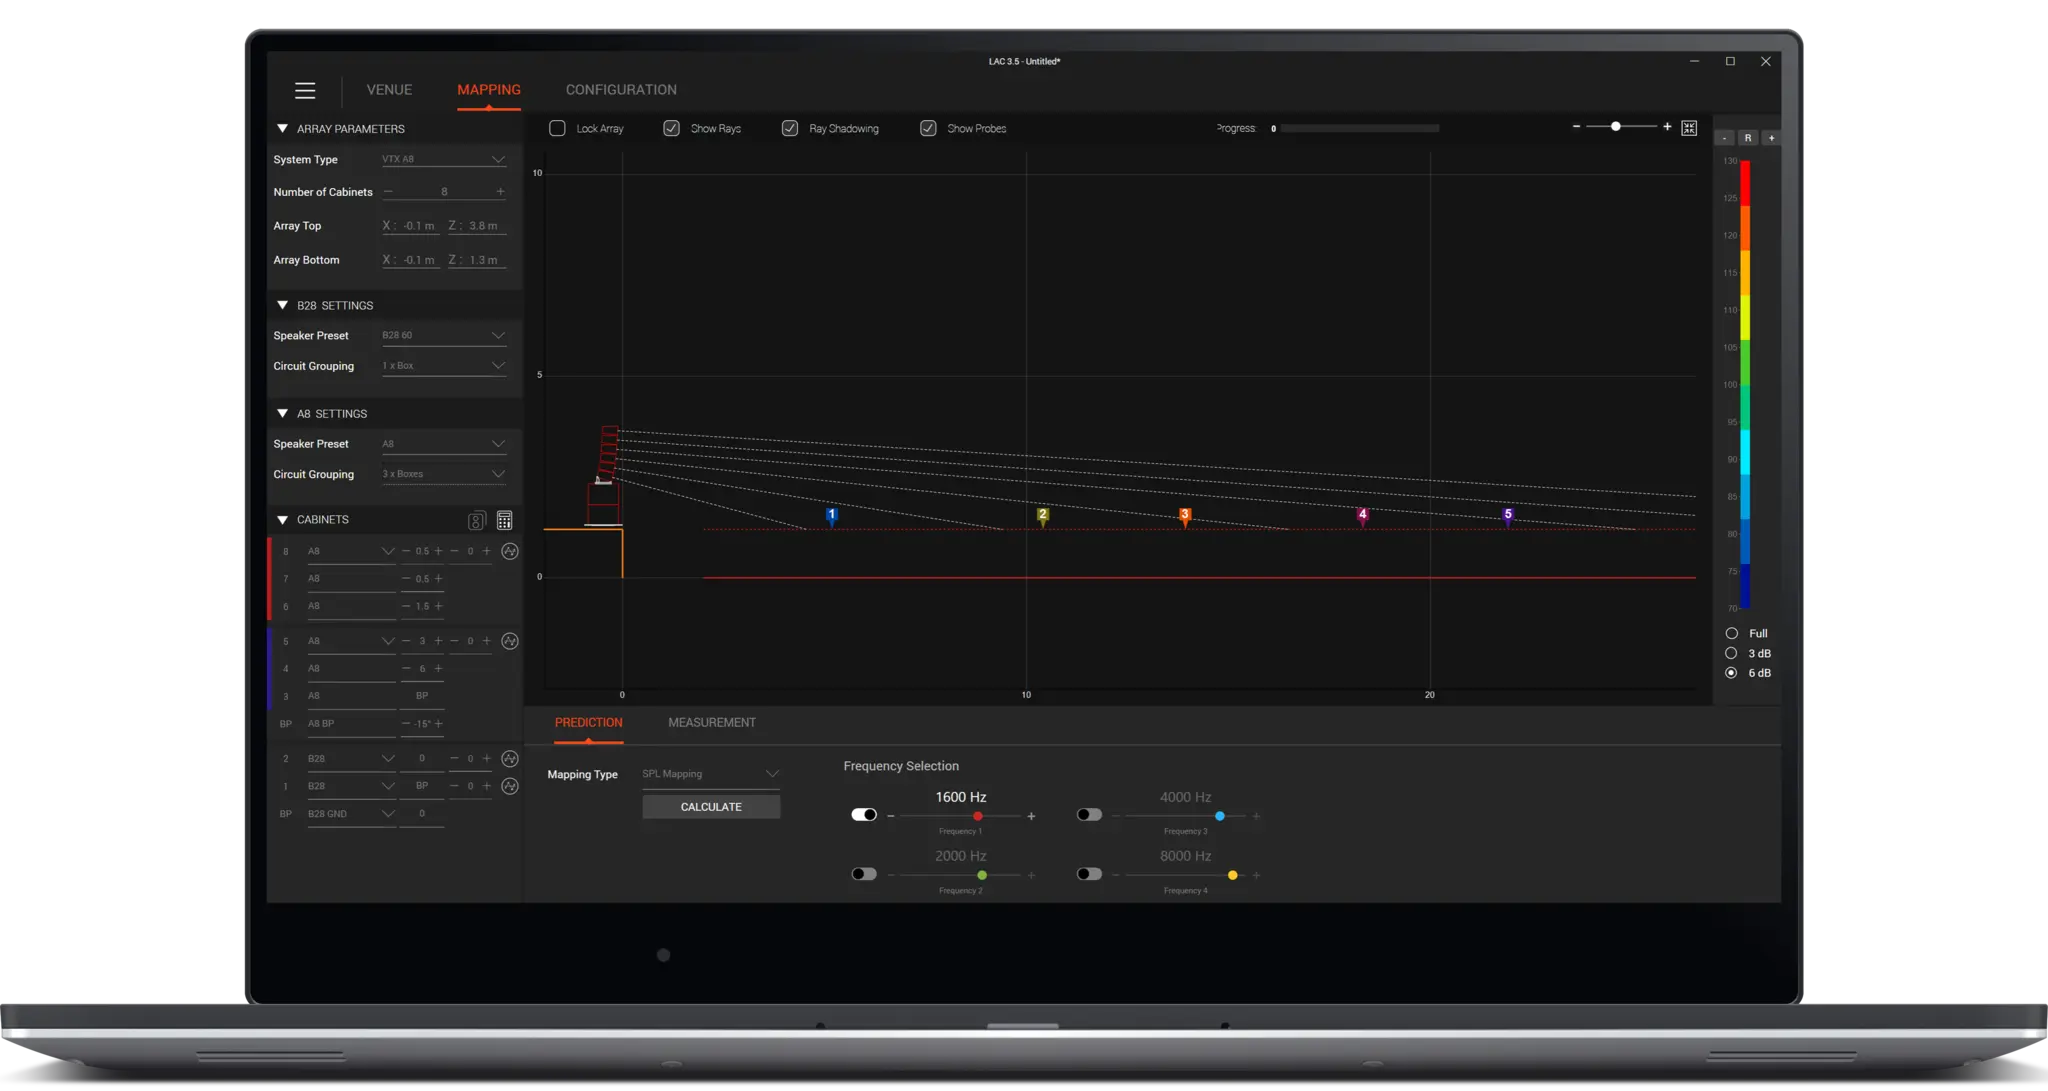2048x1091 pixels.
Task: Enable the Lock Array checkbox
Action: tap(558, 128)
